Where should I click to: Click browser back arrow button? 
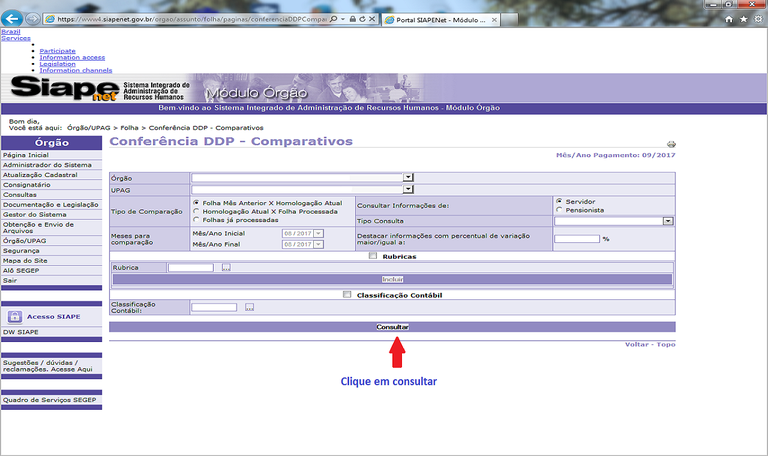pyautogui.click(x=12, y=19)
